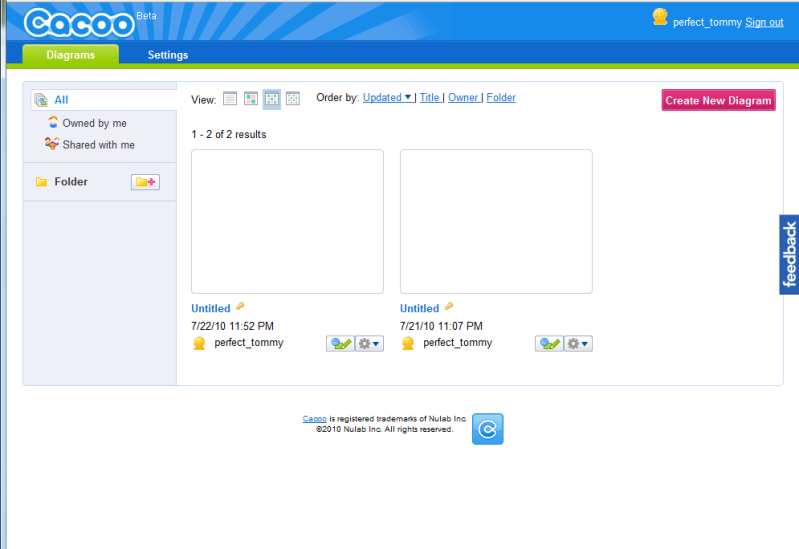Open the first Untitled diagram thumbnail

click(287, 221)
